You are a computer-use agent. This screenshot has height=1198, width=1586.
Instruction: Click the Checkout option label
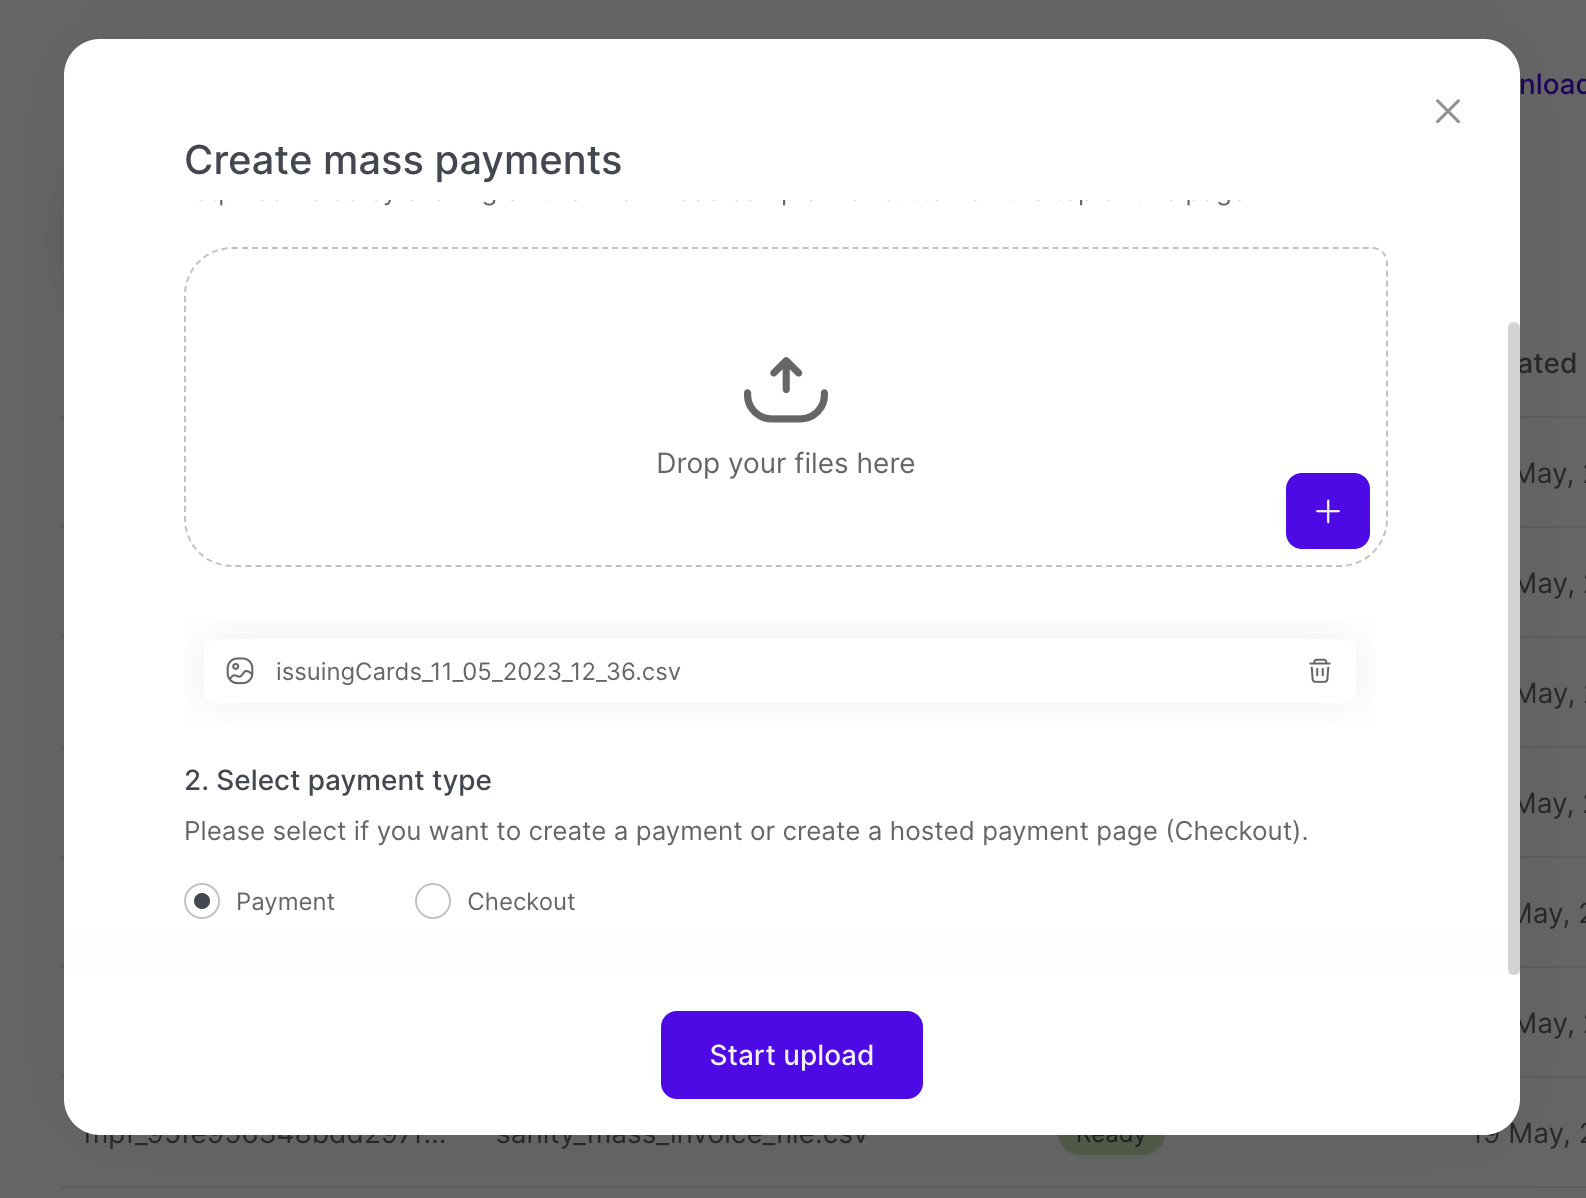pos(521,902)
